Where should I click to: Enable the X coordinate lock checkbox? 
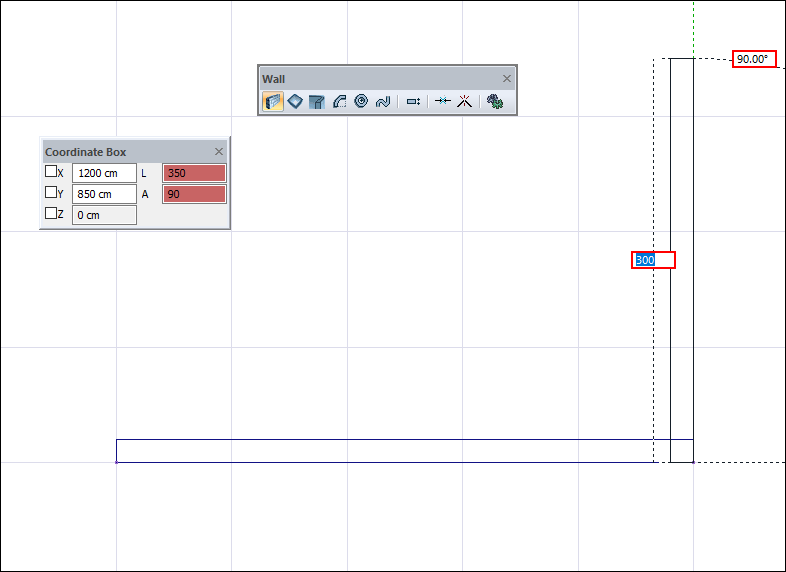point(51,172)
